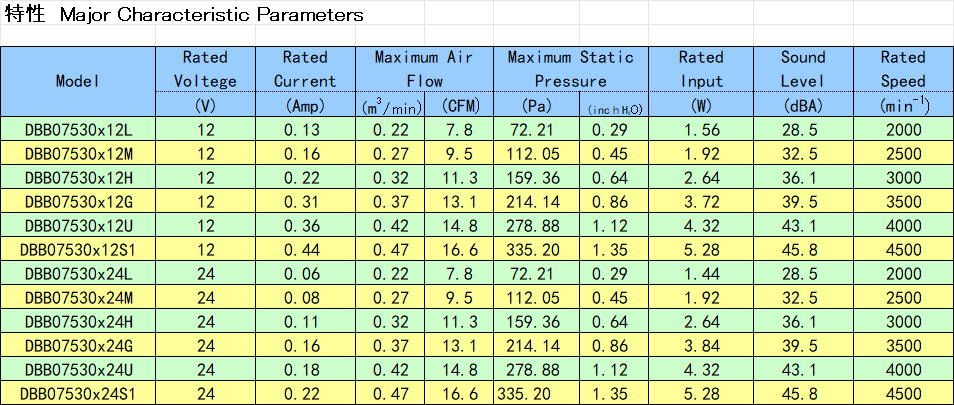Click the 3.84 rated input cell
This screenshot has width=954, height=405.
coord(701,345)
